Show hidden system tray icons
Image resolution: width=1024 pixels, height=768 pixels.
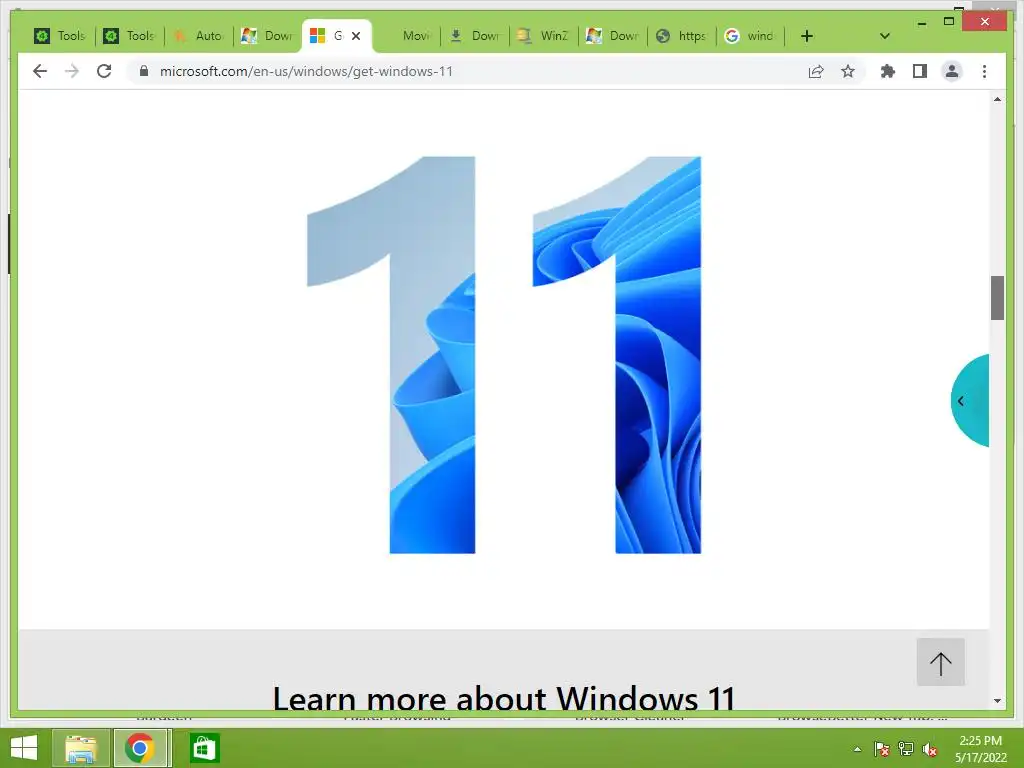857,749
